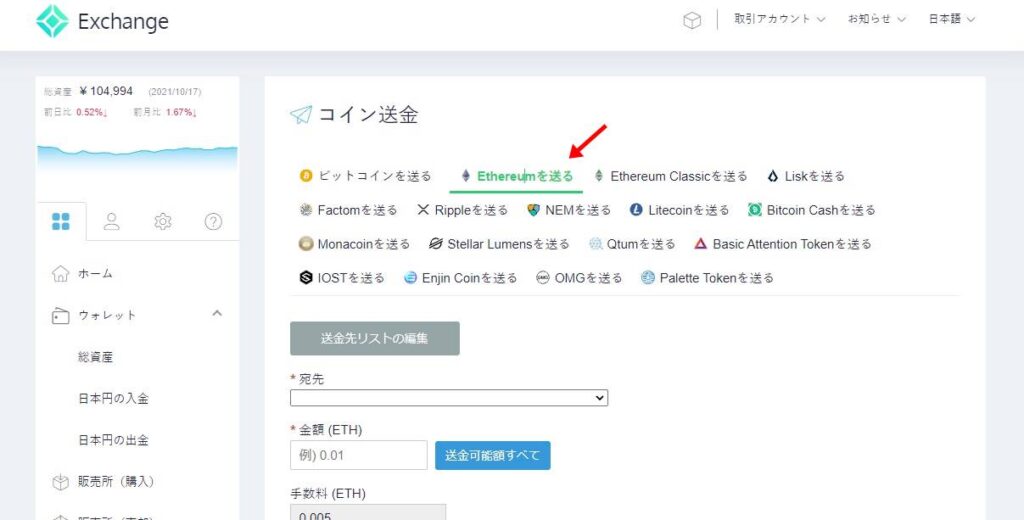Click the Exchange diamond logo icon
This screenshot has width=1024, height=520.
coord(52,22)
